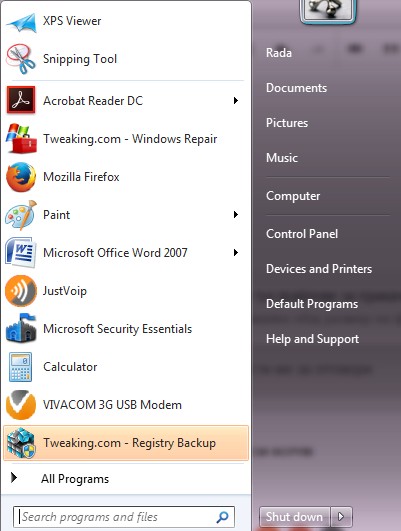
Task: Open Control Panel from right pane
Action: [302, 234]
